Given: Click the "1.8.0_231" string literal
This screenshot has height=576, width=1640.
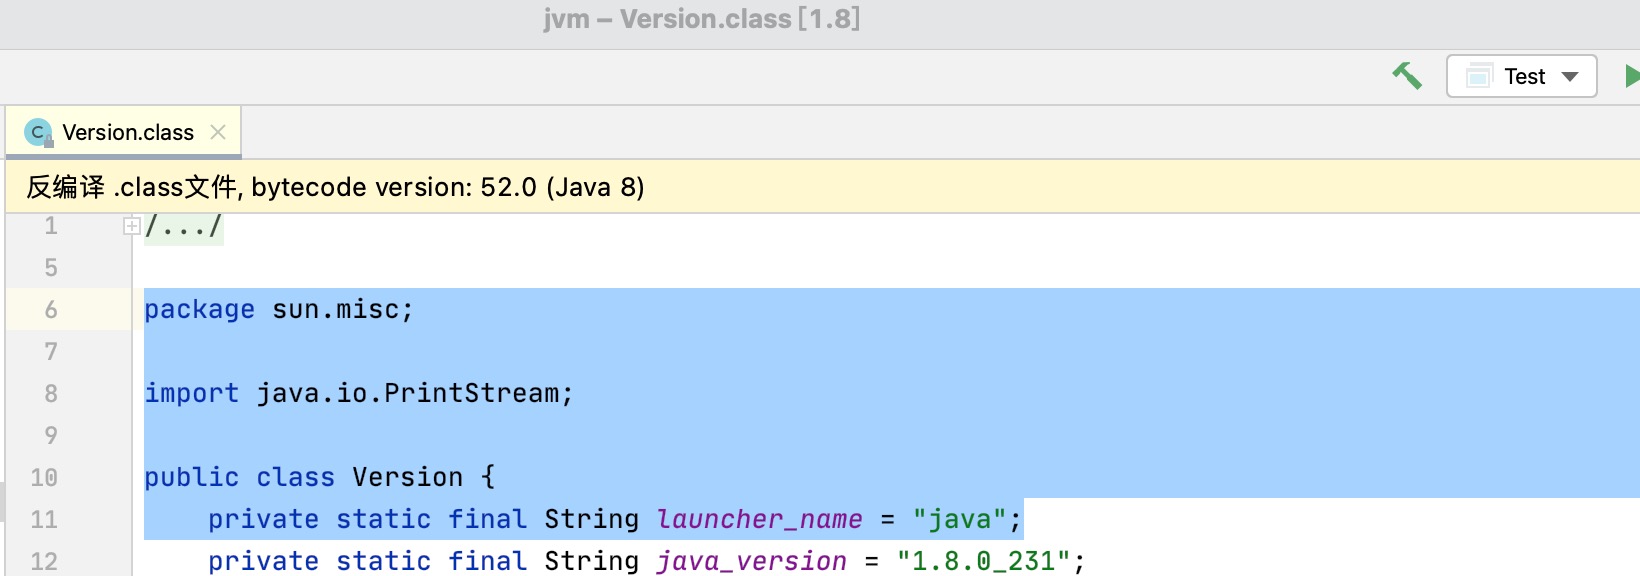Looking at the screenshot, I should coord(983,561).
